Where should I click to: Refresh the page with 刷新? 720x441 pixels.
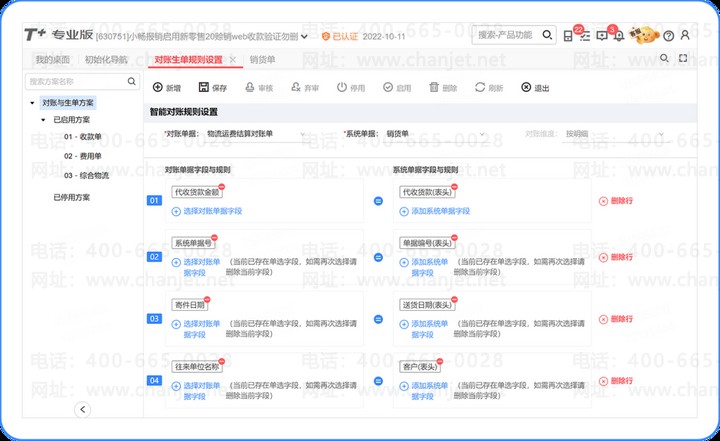click(489, 87)
